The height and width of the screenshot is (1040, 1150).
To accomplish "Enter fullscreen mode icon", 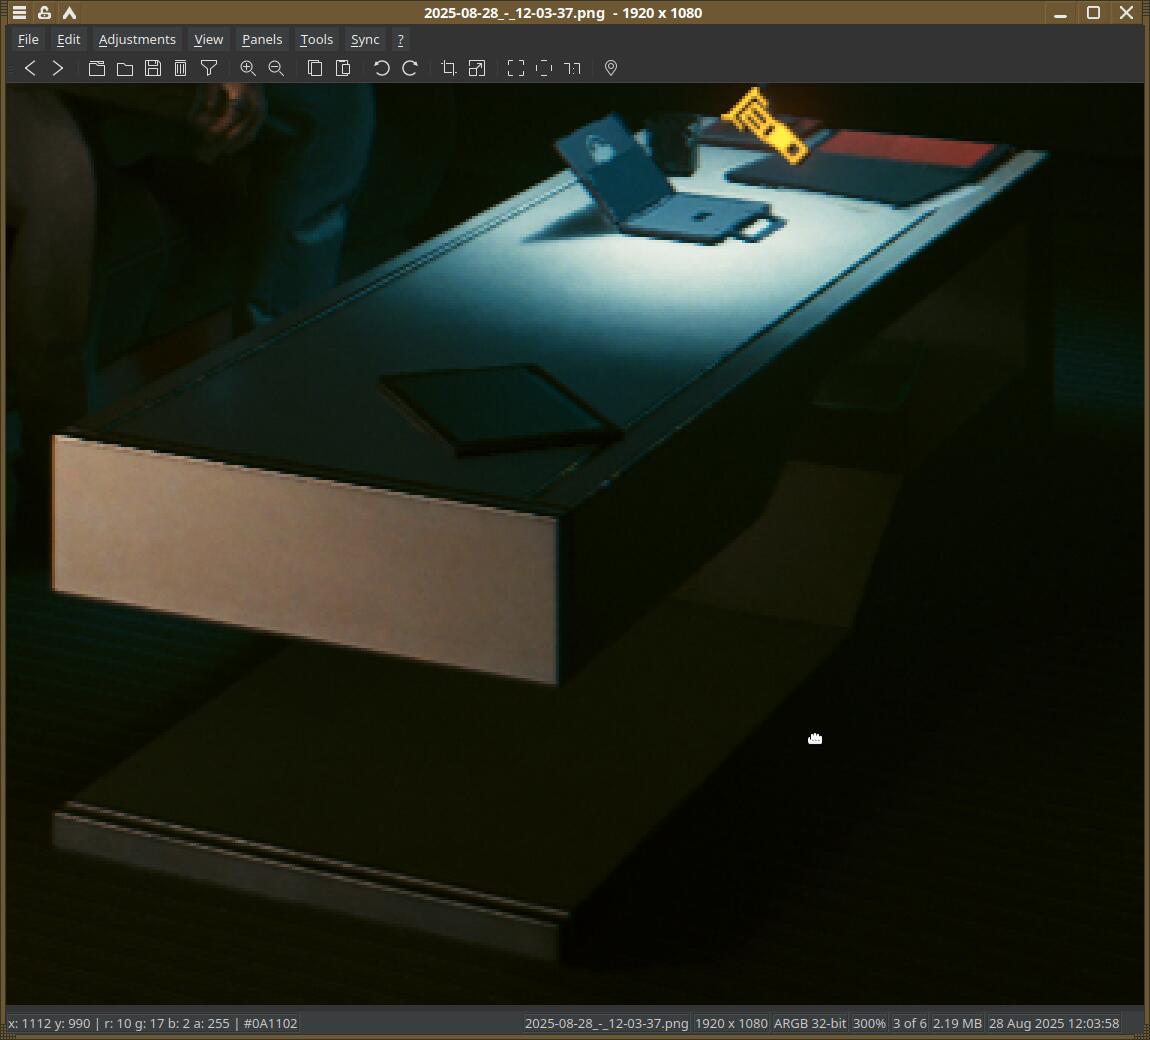I will (x=516, y=68).
